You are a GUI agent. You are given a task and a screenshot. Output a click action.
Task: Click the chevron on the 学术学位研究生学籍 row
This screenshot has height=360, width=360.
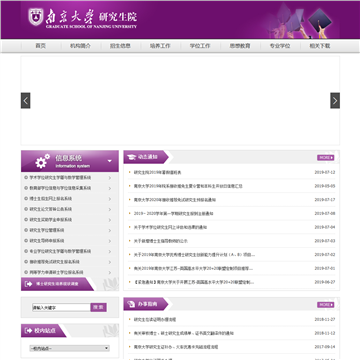tap(110, 178)
